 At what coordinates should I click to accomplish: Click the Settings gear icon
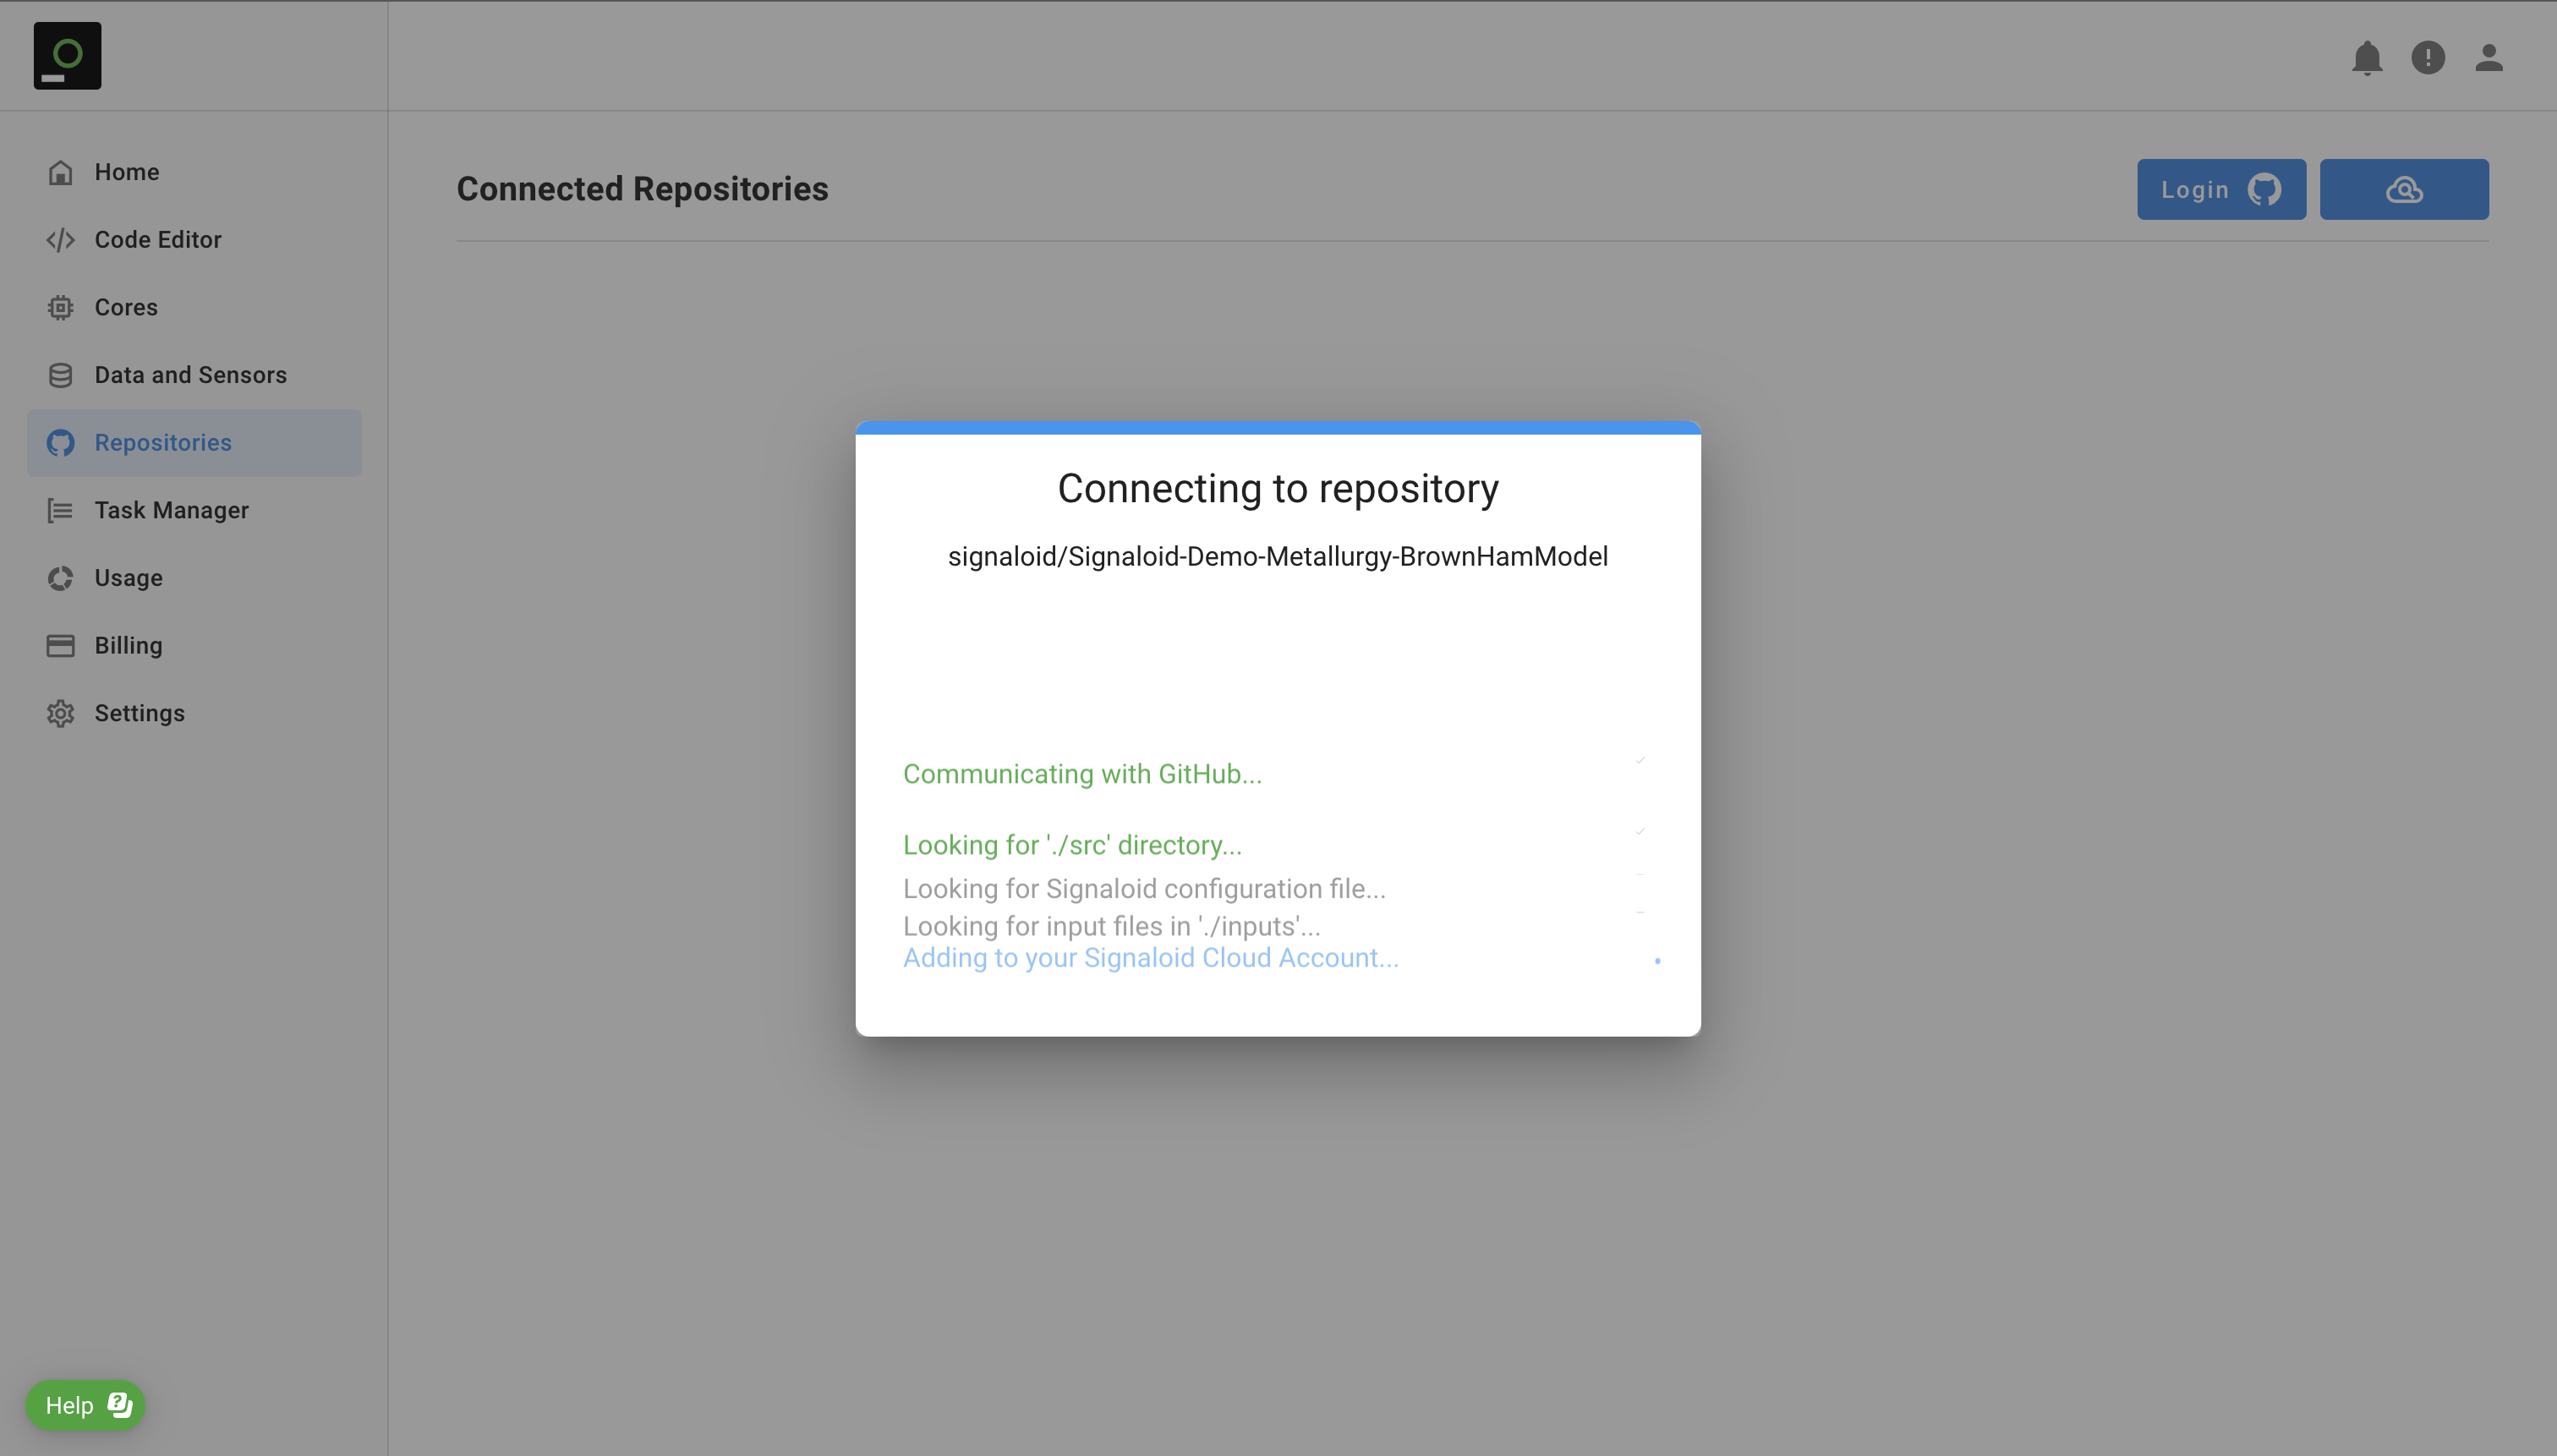tap(61, 714)
